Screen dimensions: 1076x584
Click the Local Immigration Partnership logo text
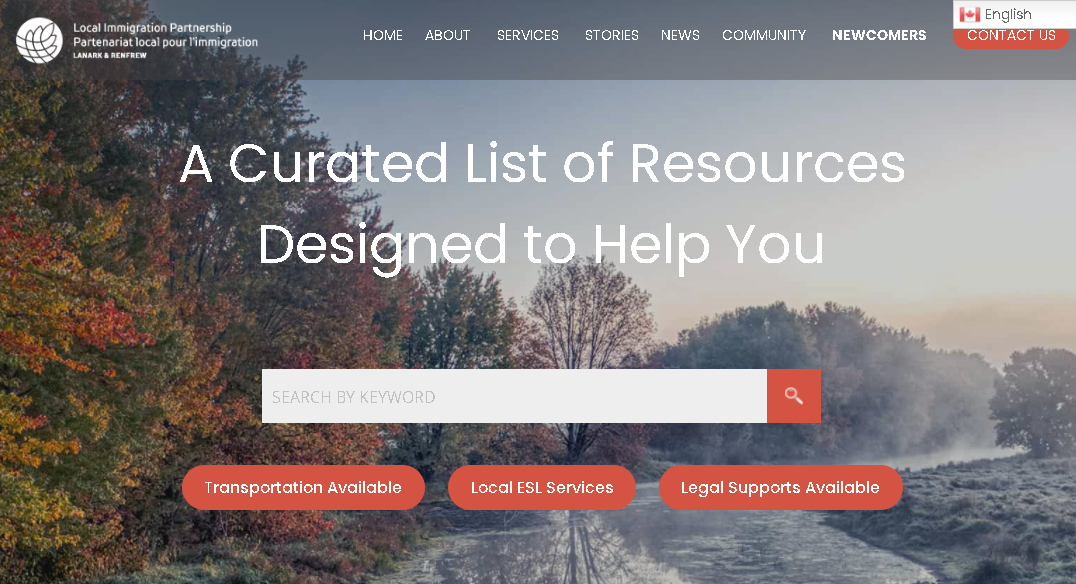(x=152, y=27)
